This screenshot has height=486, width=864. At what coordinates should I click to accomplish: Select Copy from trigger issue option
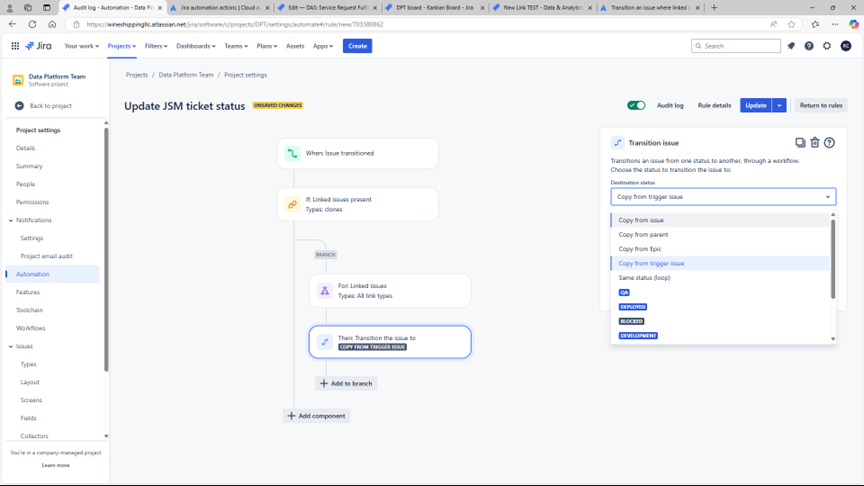tap(720, 263)
